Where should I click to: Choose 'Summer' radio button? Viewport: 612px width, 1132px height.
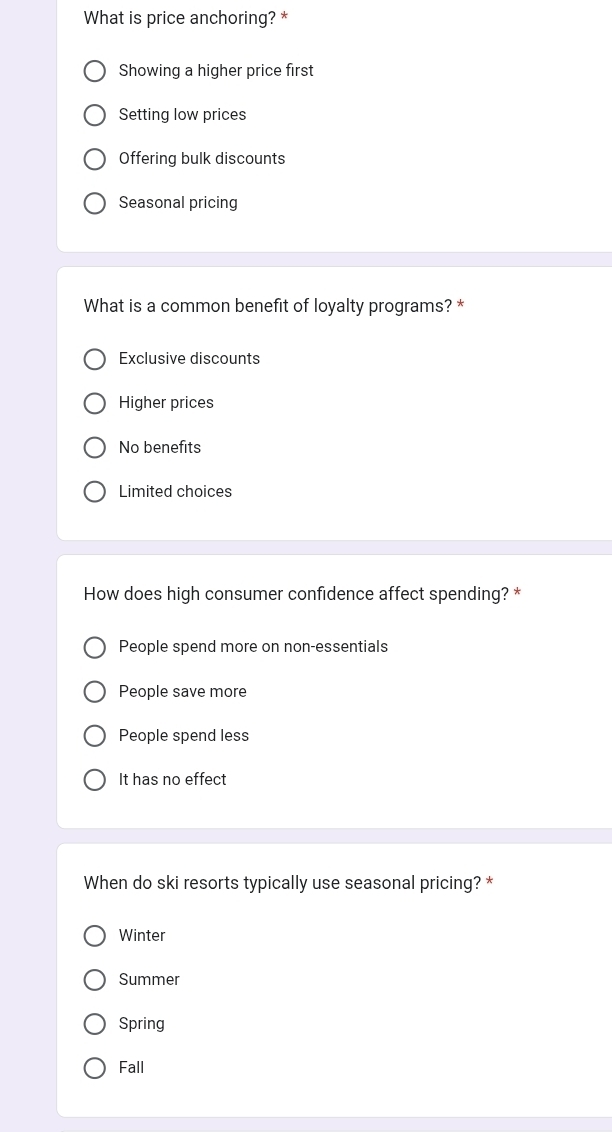pos(95,980)
